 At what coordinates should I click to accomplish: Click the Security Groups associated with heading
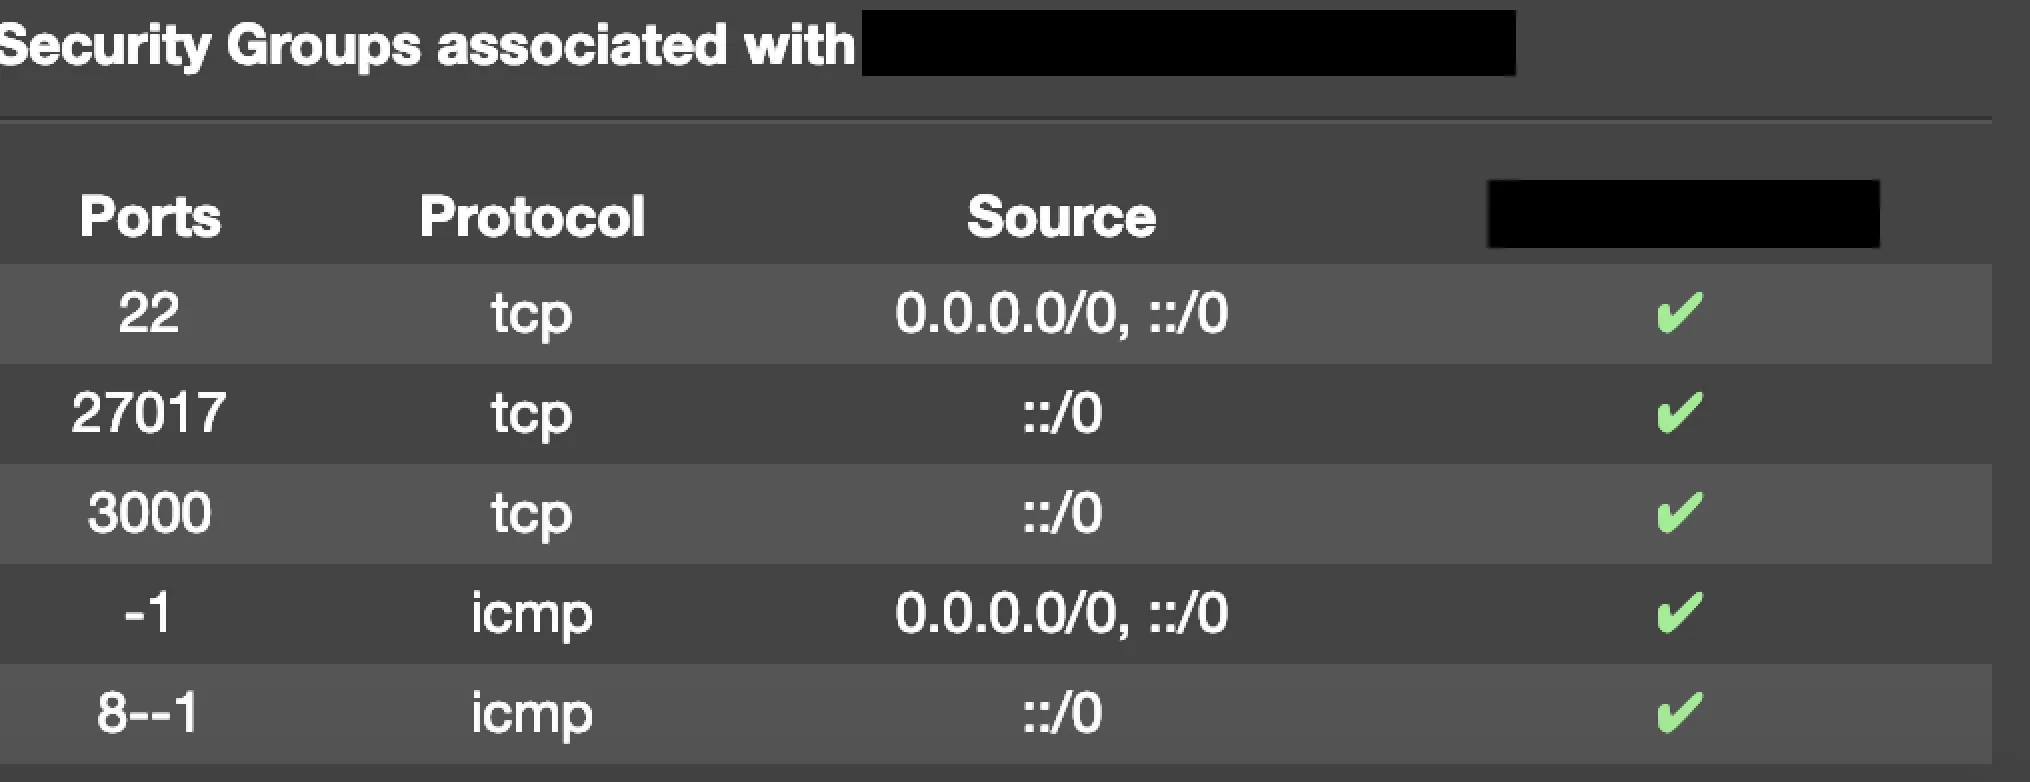[428, 45]
